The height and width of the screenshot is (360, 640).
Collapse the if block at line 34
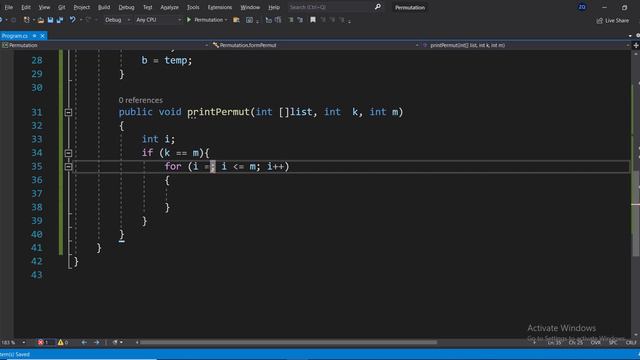[x=68, y=153]
